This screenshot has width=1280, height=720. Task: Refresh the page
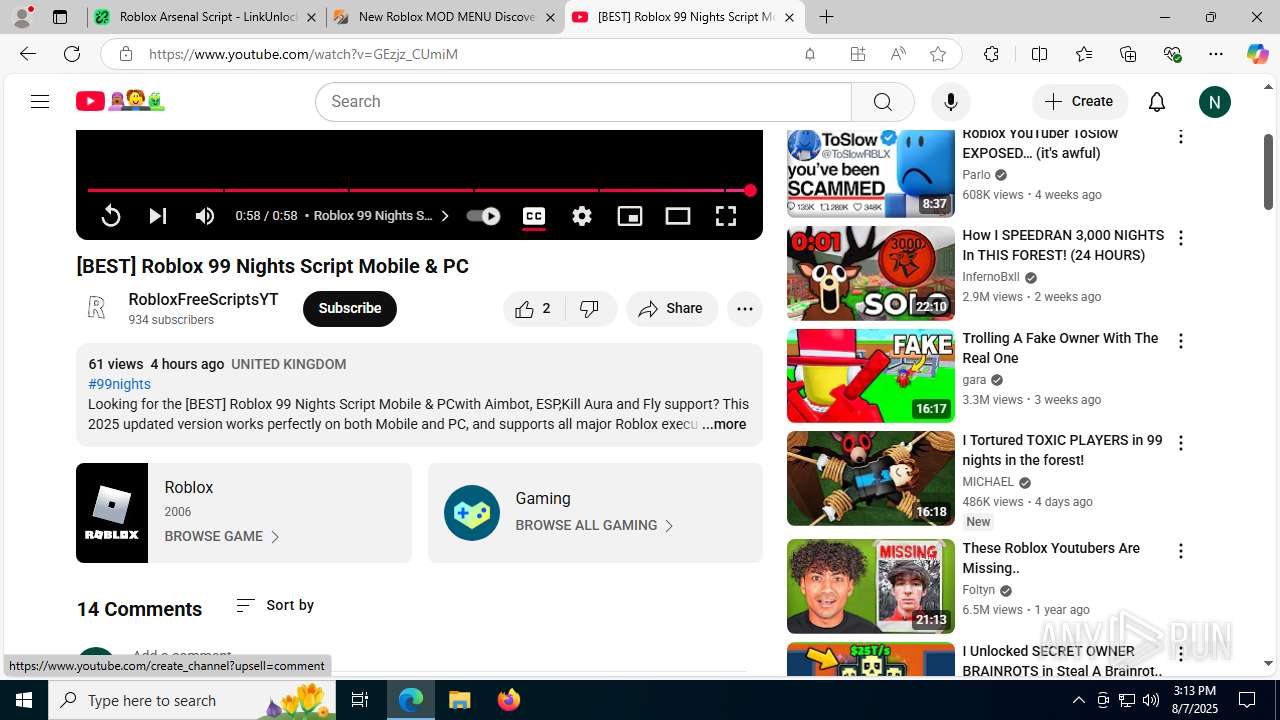tap(72, 54)
